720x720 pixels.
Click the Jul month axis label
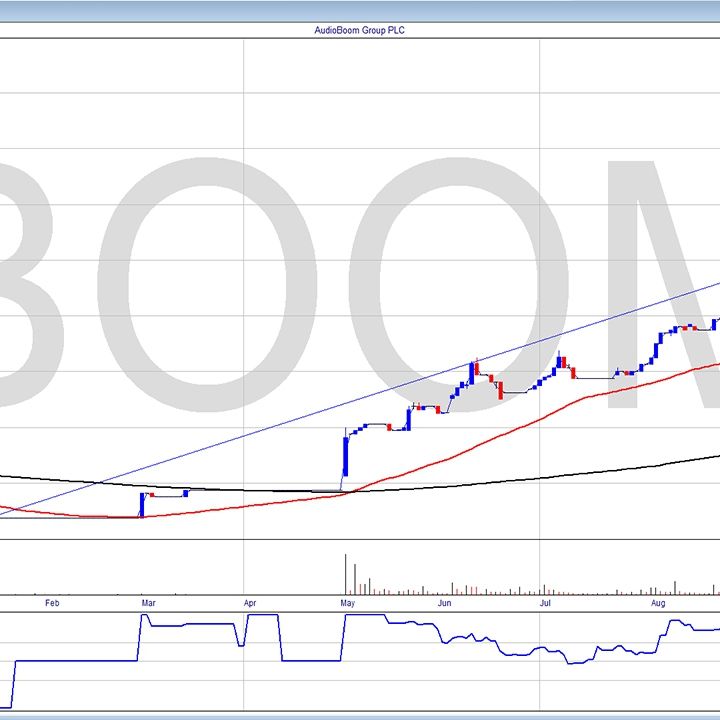[x=545, y=604]
